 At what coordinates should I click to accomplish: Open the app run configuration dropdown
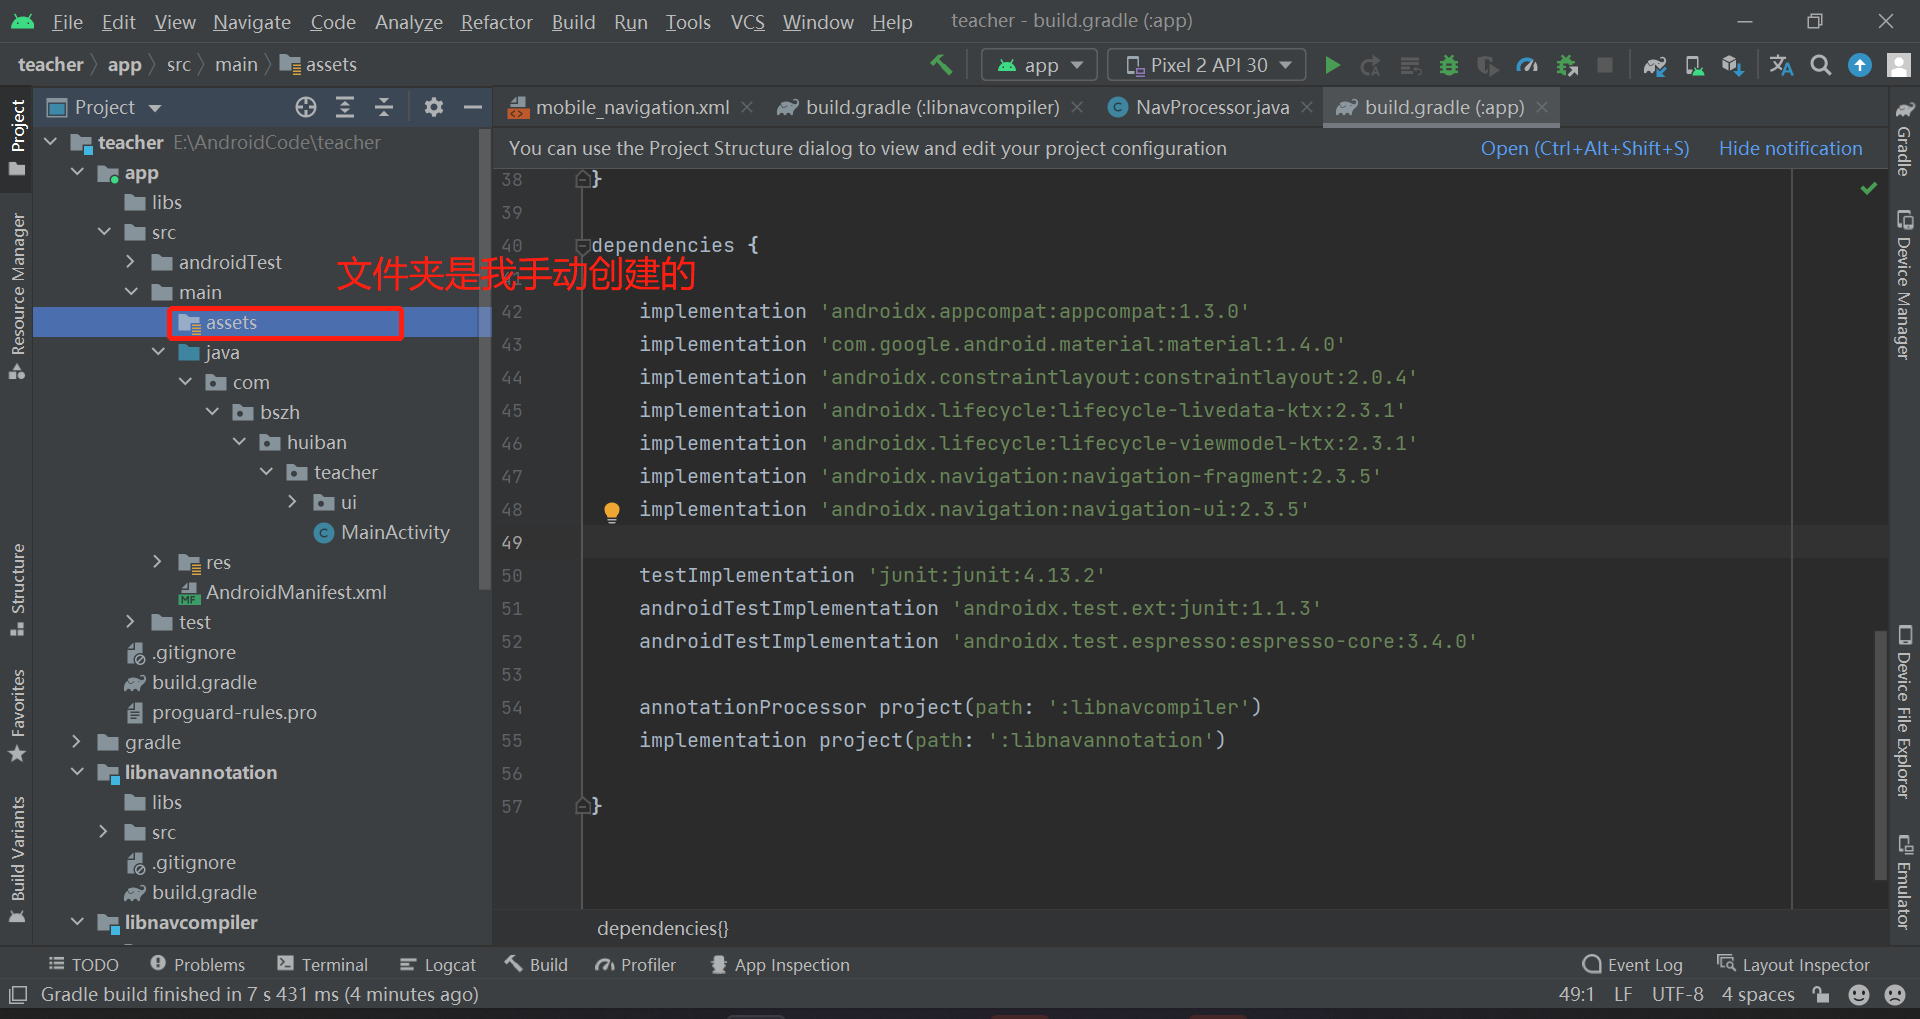[x=1039, y=65]
